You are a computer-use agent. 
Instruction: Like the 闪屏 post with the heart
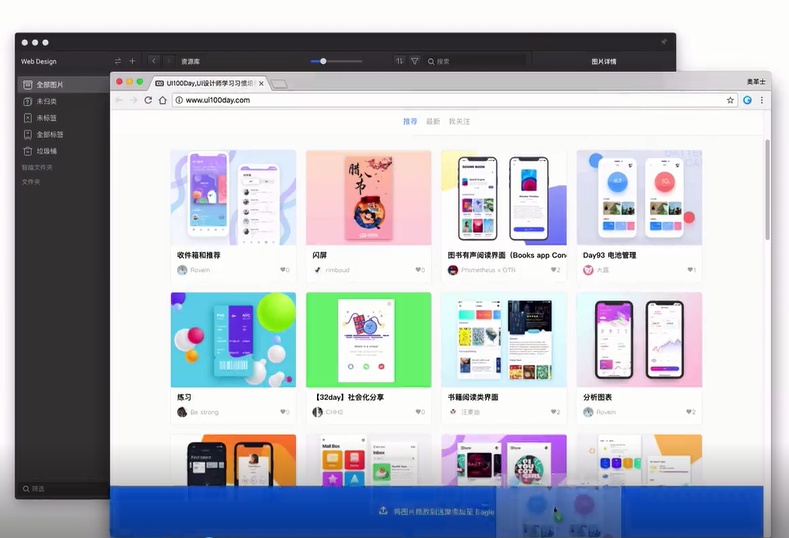point(418,270)
